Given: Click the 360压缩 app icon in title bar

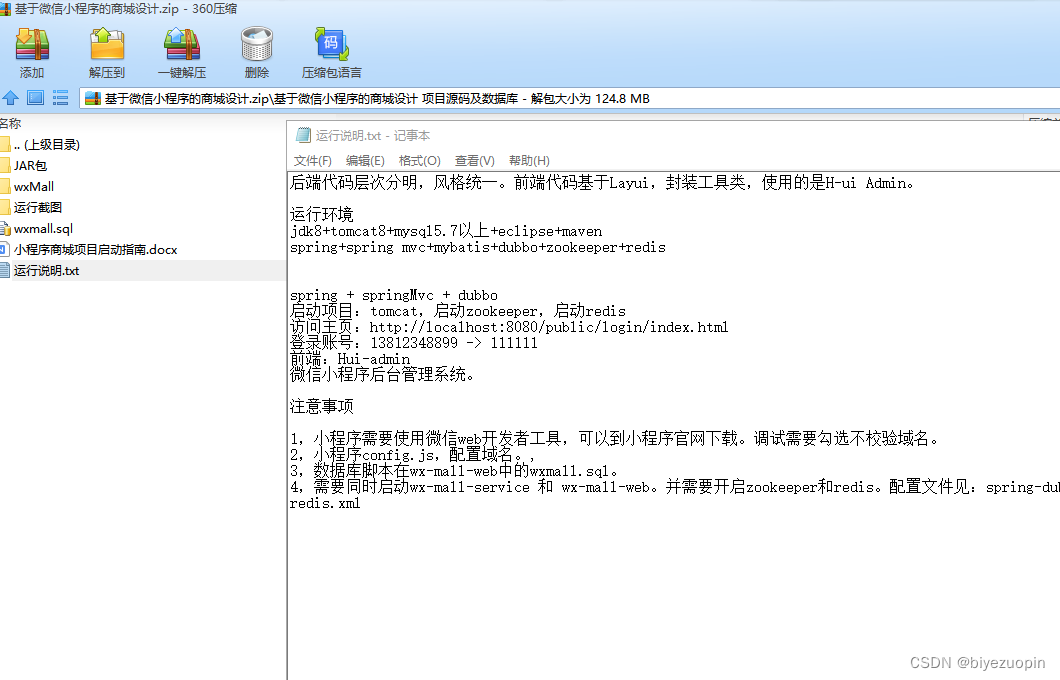Looking at the screenshot, I should (x=5, y=9).
